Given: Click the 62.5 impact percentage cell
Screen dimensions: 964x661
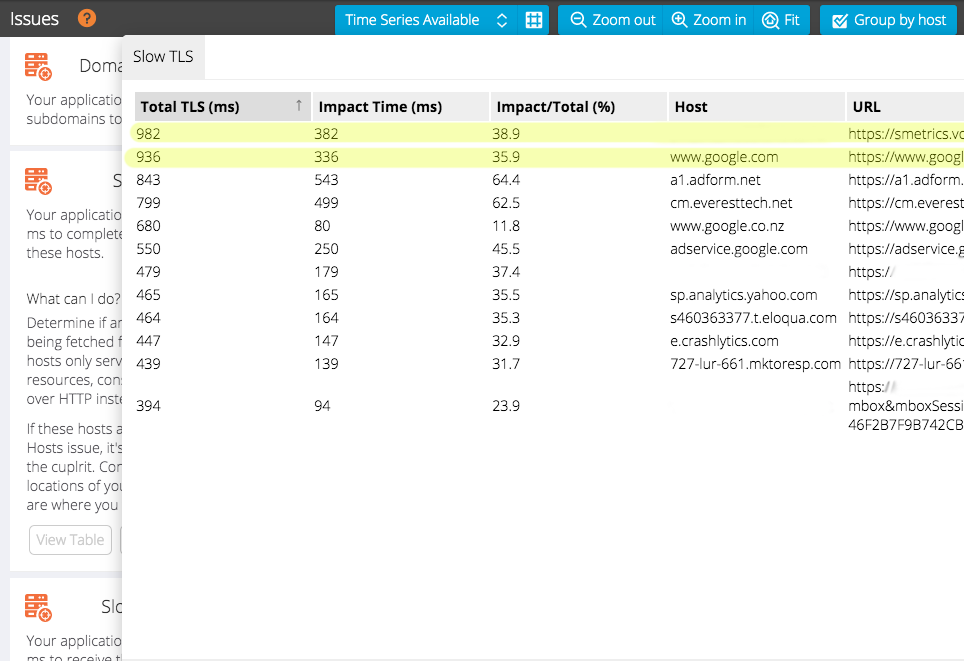Looking at the screenshot, I should [x=506, y=203].
